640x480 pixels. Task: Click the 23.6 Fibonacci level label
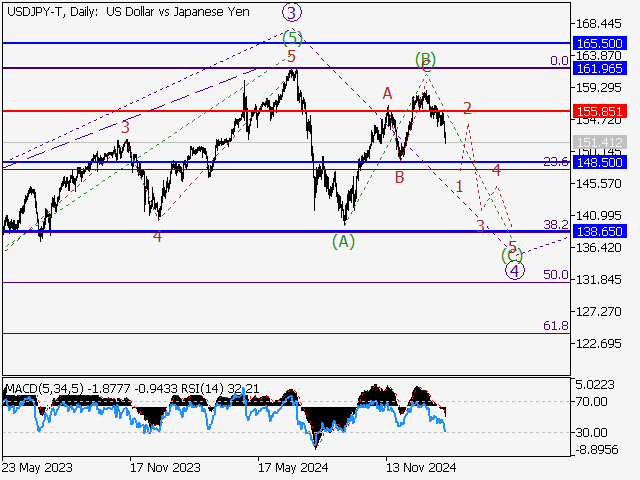coord(556,162)
